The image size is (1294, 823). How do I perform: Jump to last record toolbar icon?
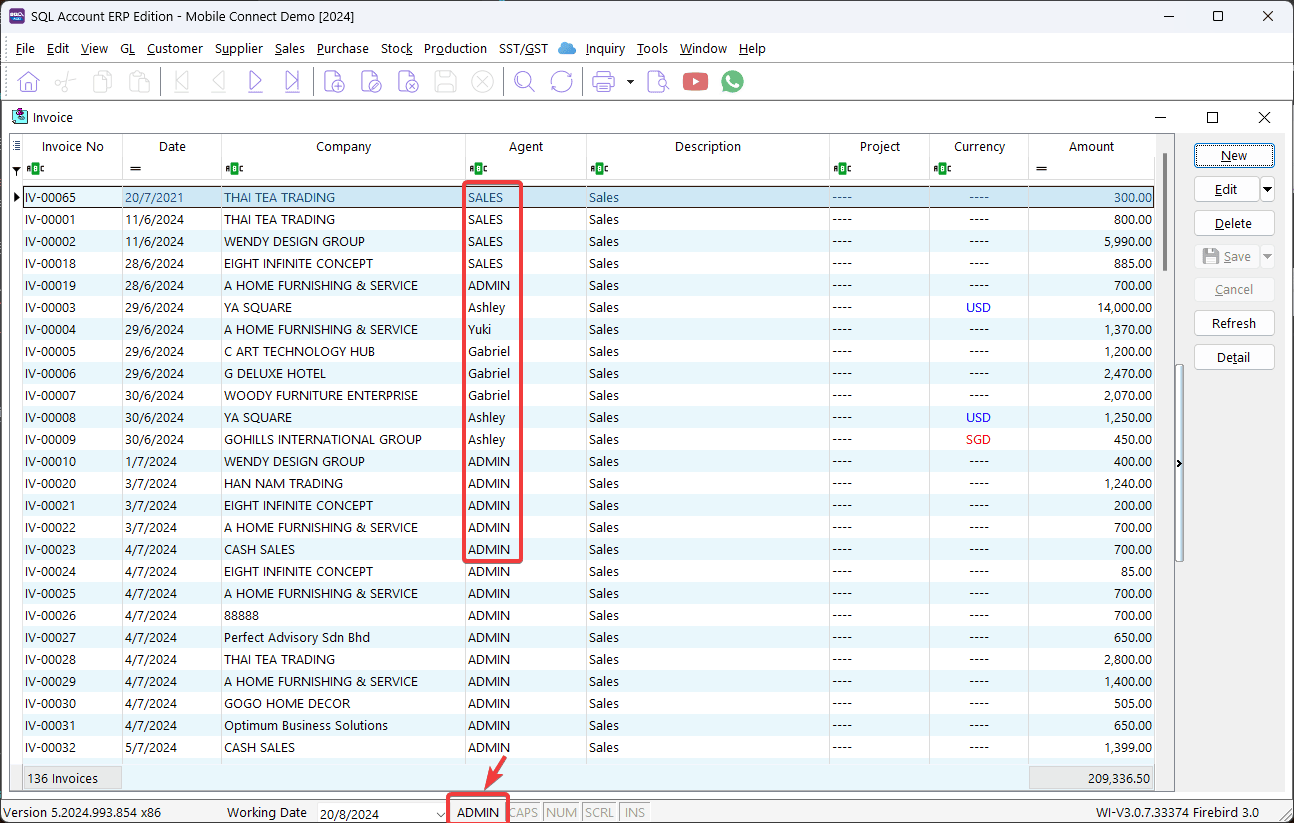[x=292, y=82]
